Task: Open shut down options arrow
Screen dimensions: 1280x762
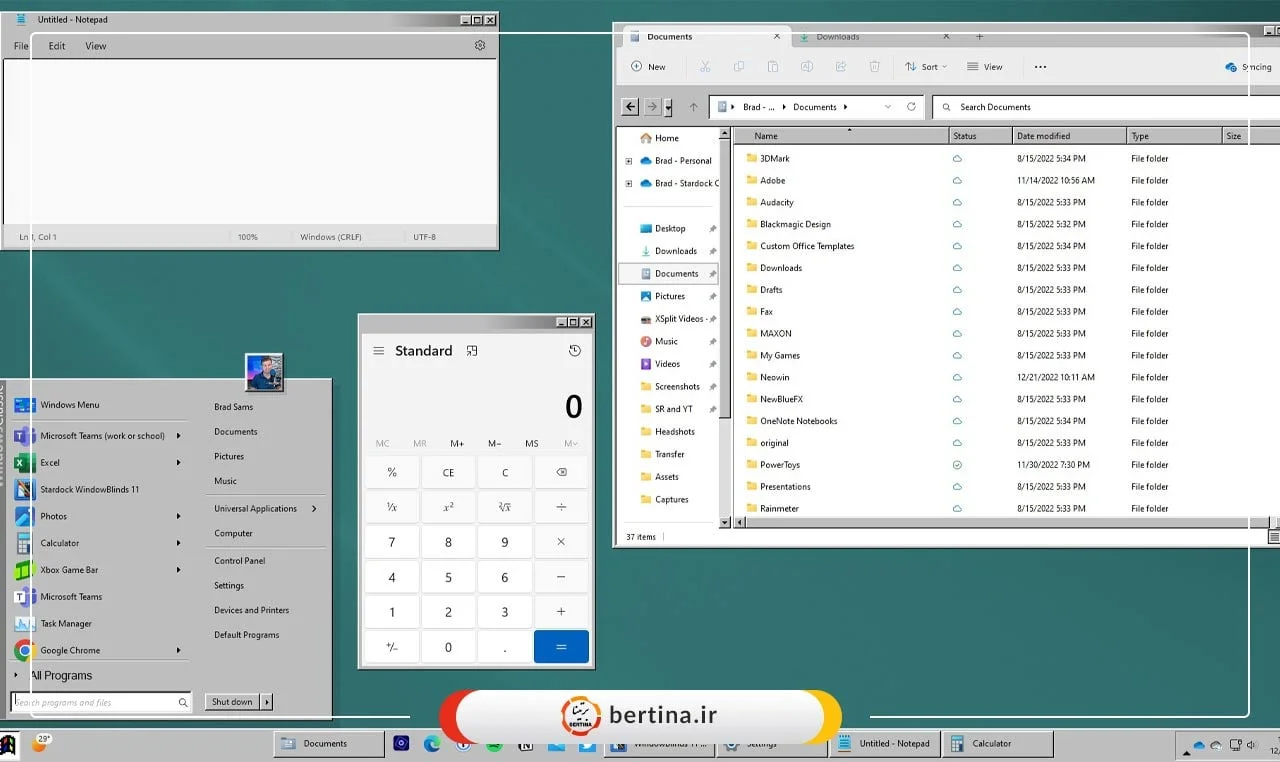Action: [267, 702]
